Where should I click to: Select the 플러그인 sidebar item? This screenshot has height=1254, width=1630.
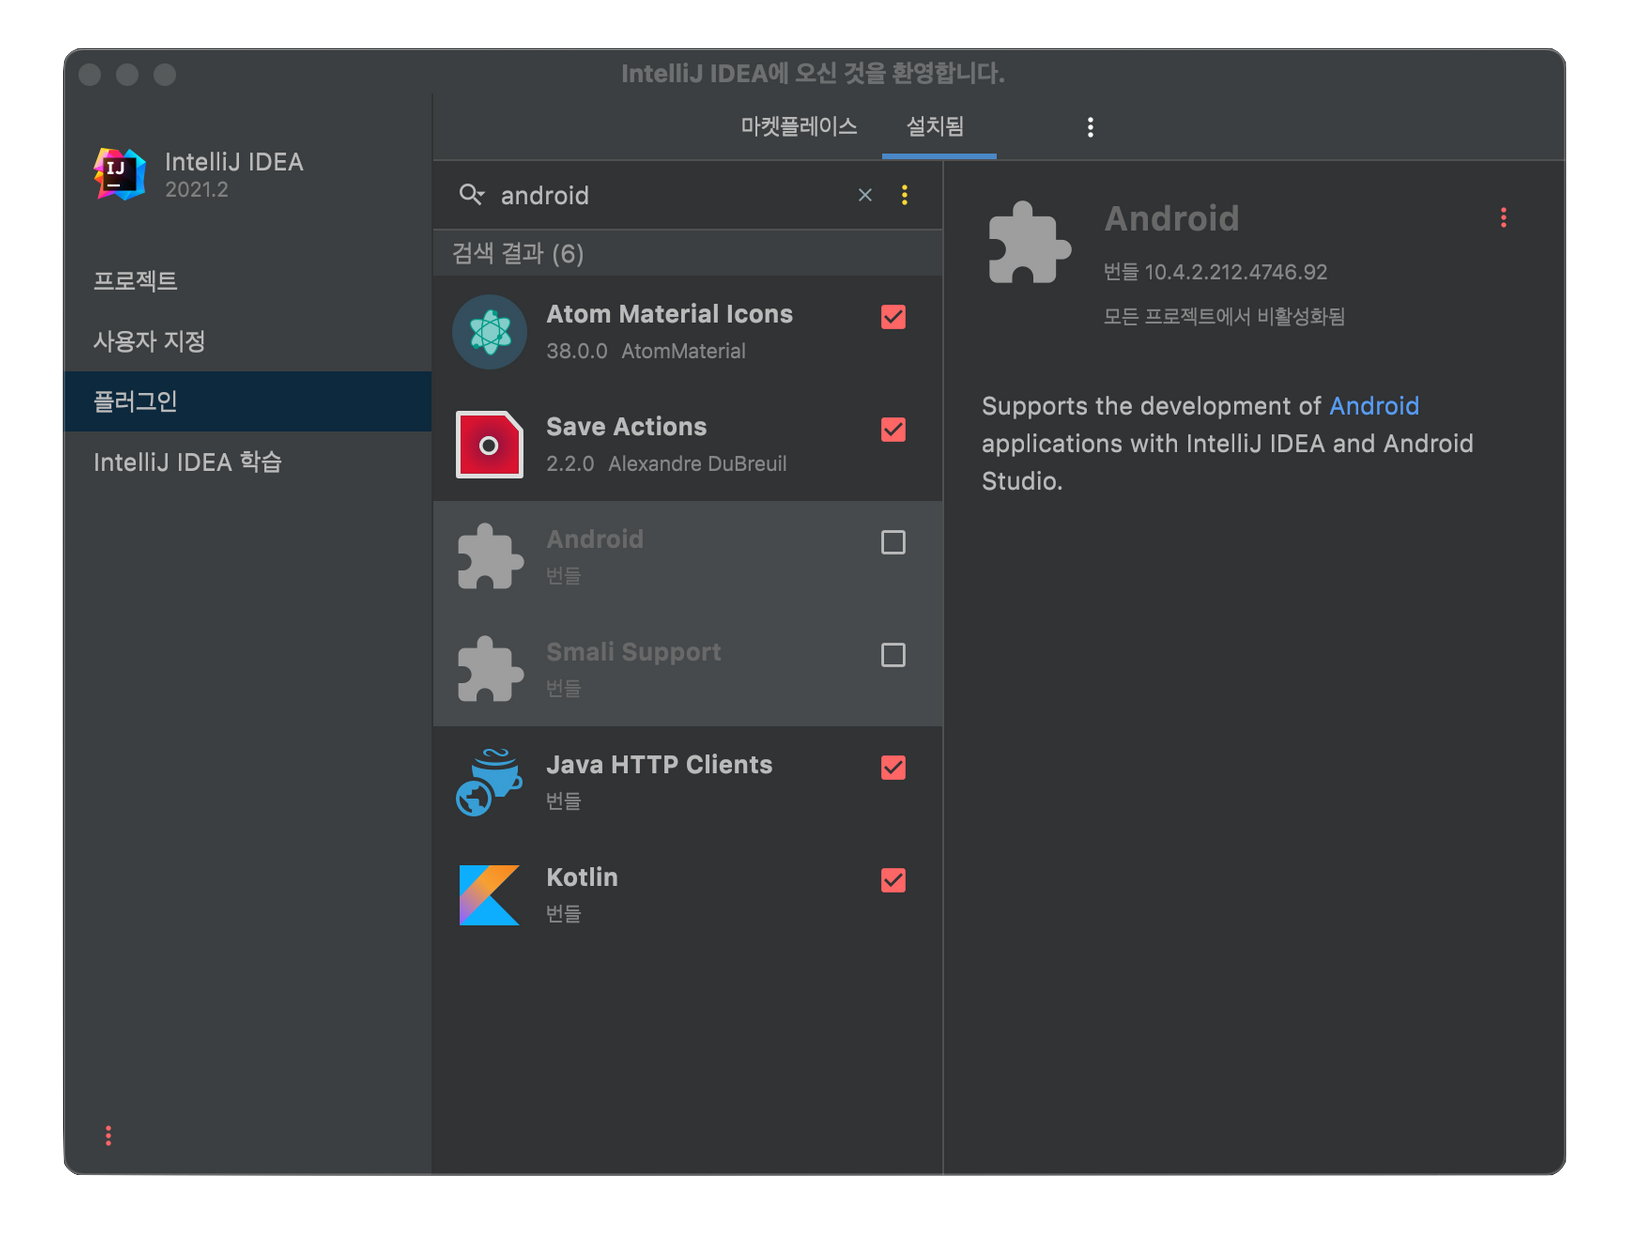[248, 401]
